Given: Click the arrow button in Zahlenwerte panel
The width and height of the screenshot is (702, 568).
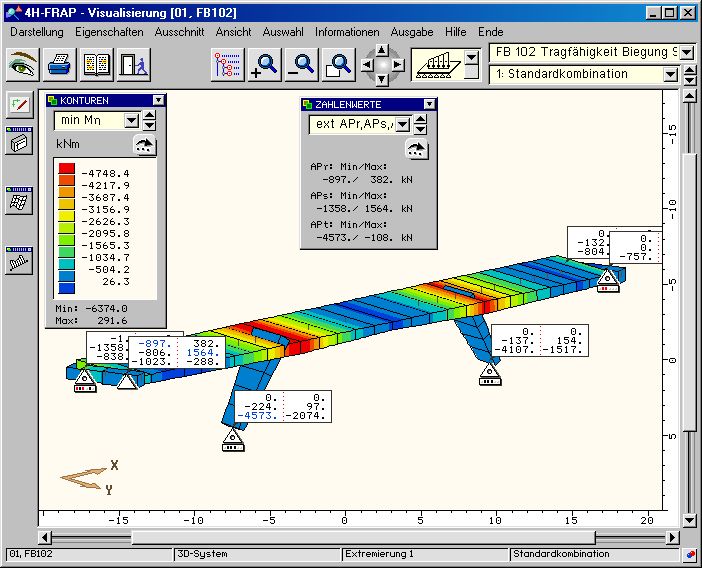Looking at the screenshot, I should tap(416, 149).
